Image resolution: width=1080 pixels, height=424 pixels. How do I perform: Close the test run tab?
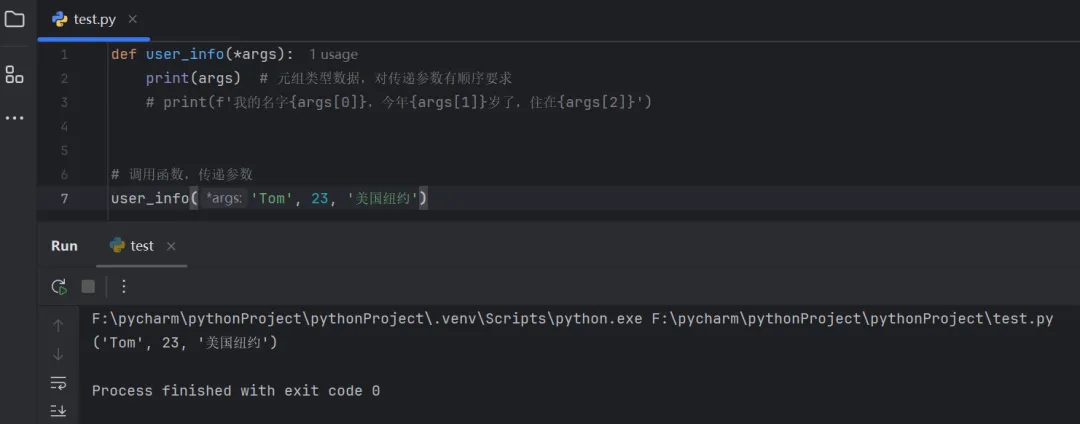pyautogui.click(x=171, y=246)
